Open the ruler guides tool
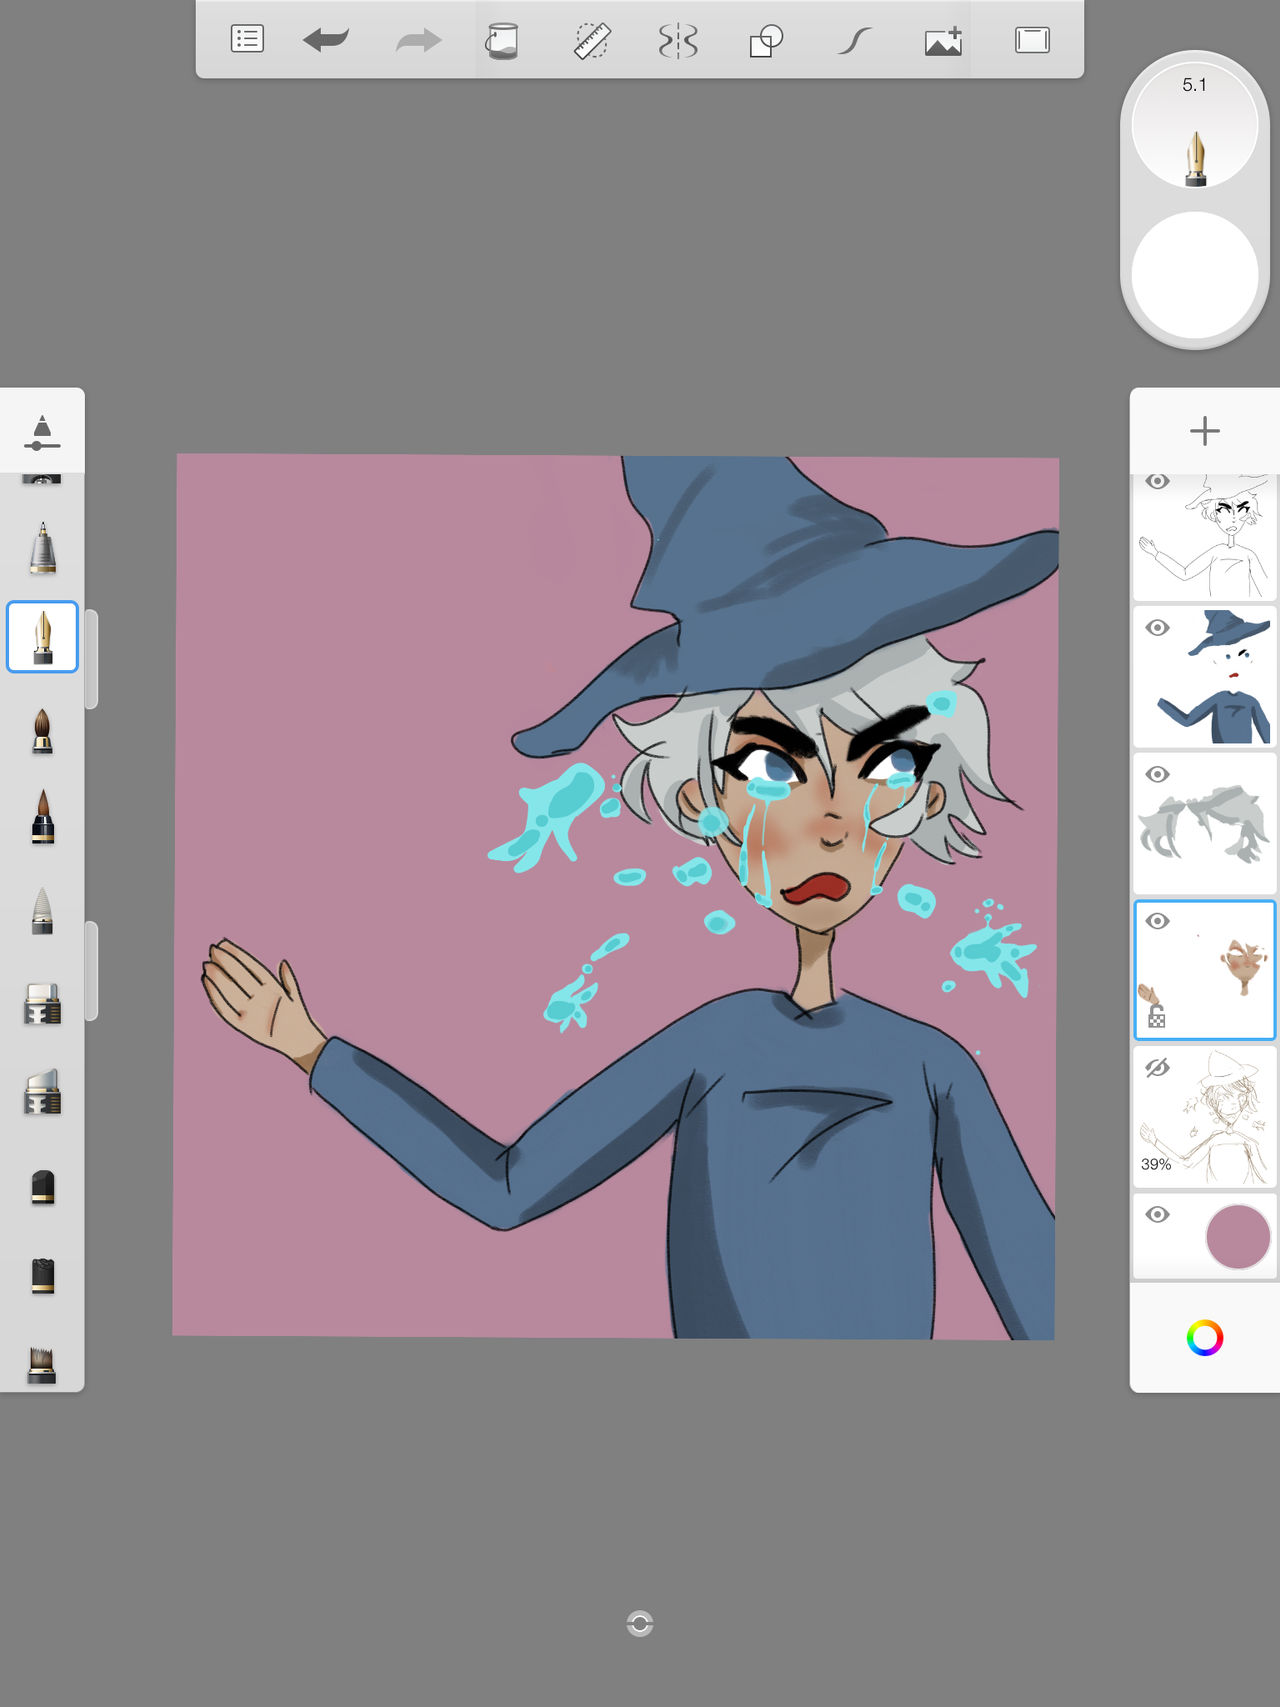Screen dimensions: 1280x1707 click(592, 41)
